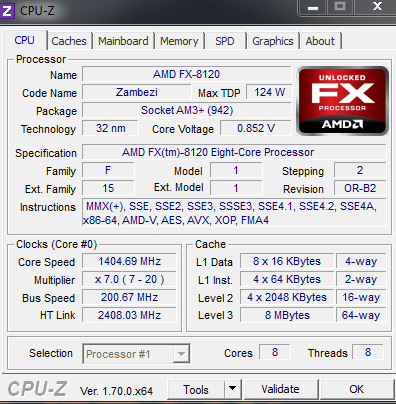
Task: Click the Family value F
Action: [108, 170]
